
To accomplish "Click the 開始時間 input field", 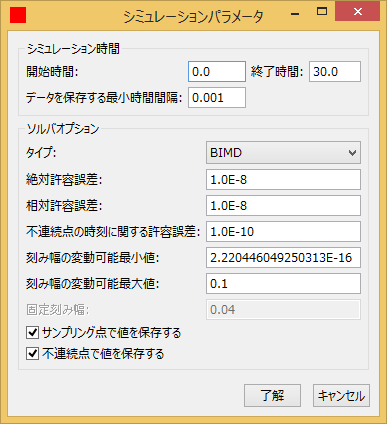I will 217,72.
